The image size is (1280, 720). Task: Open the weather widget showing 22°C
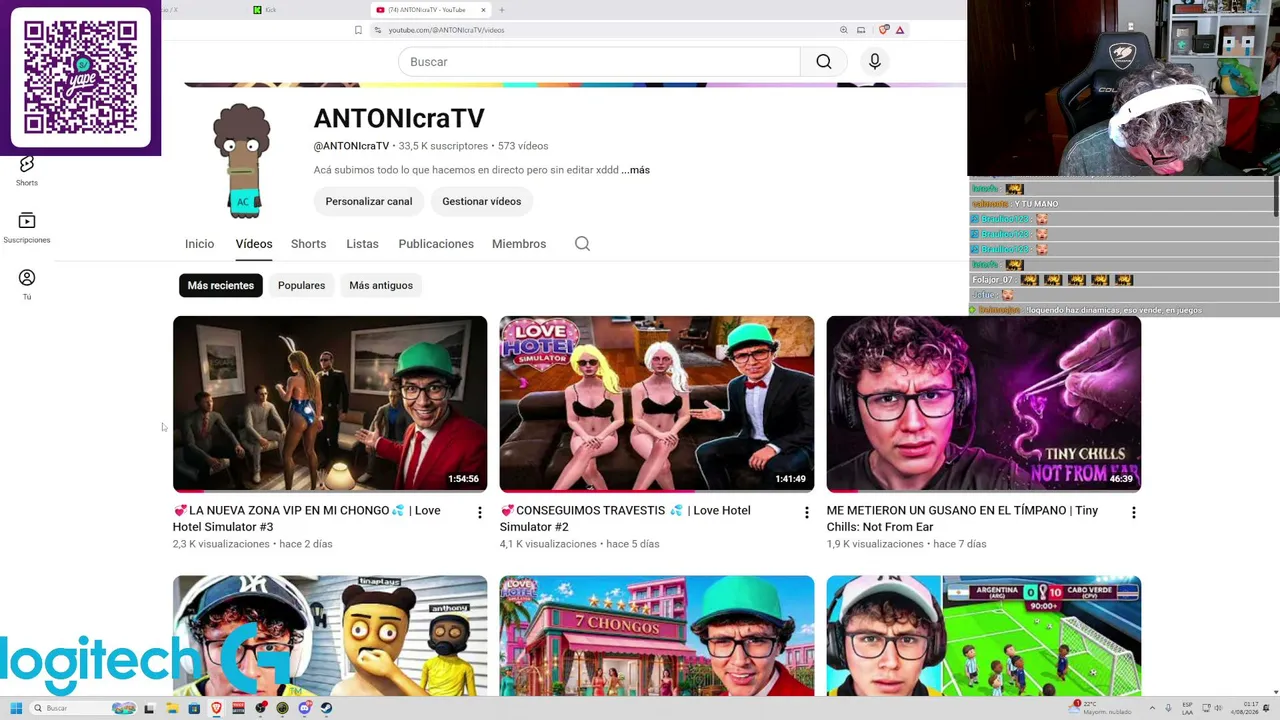pyautogui.click(x=1102, y=708)
